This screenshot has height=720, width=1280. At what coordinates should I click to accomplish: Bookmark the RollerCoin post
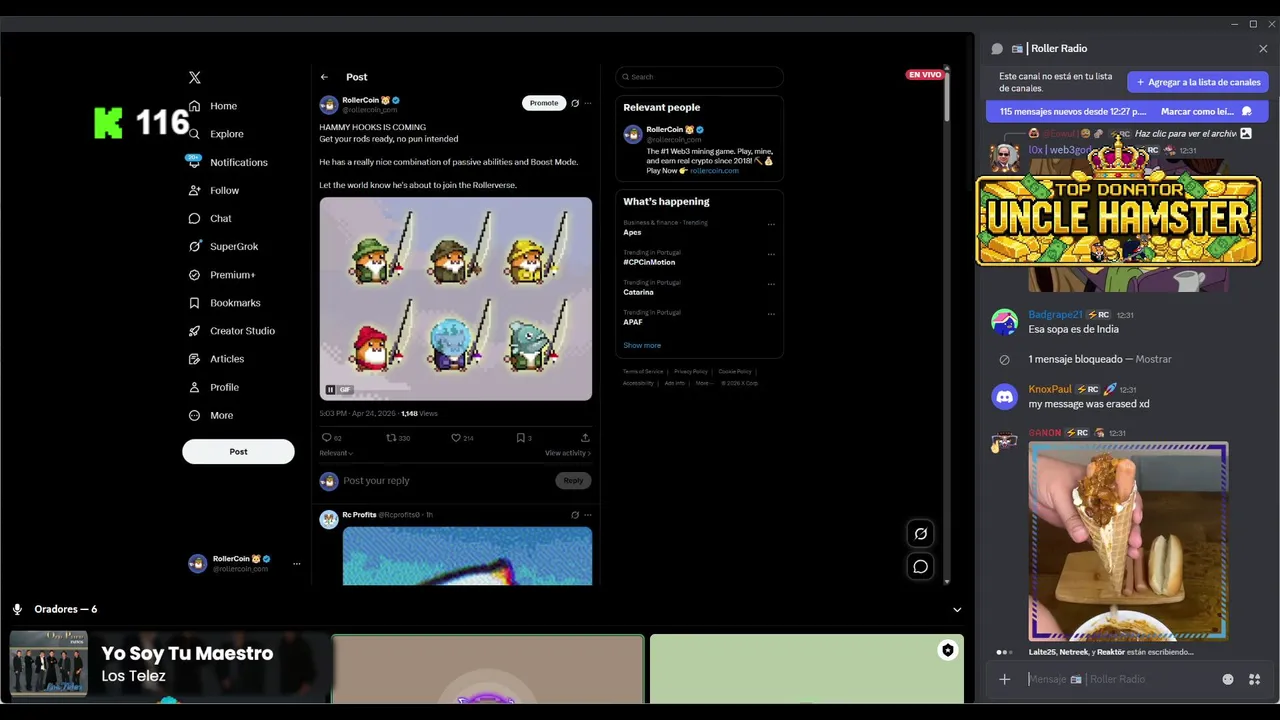tap(523, 438)
